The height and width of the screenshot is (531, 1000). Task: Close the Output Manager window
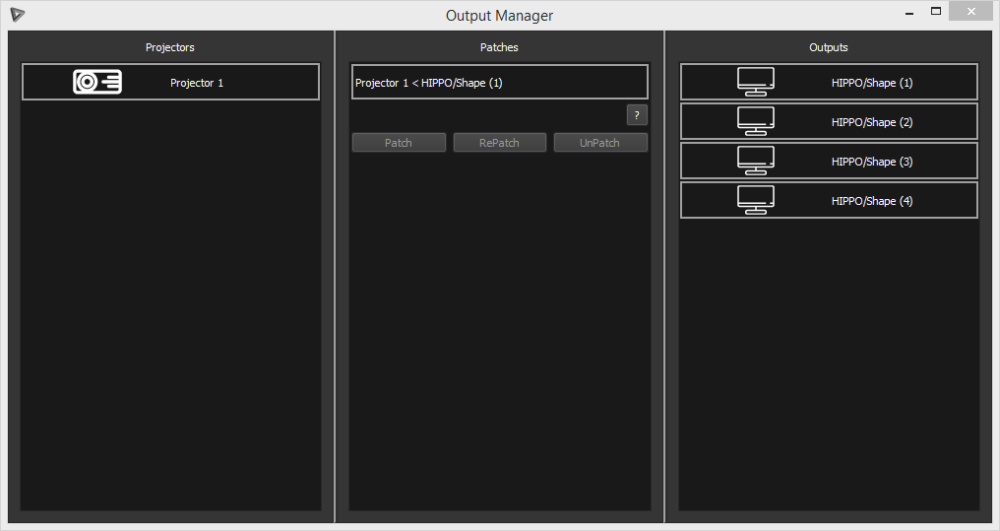pos(971,11)
